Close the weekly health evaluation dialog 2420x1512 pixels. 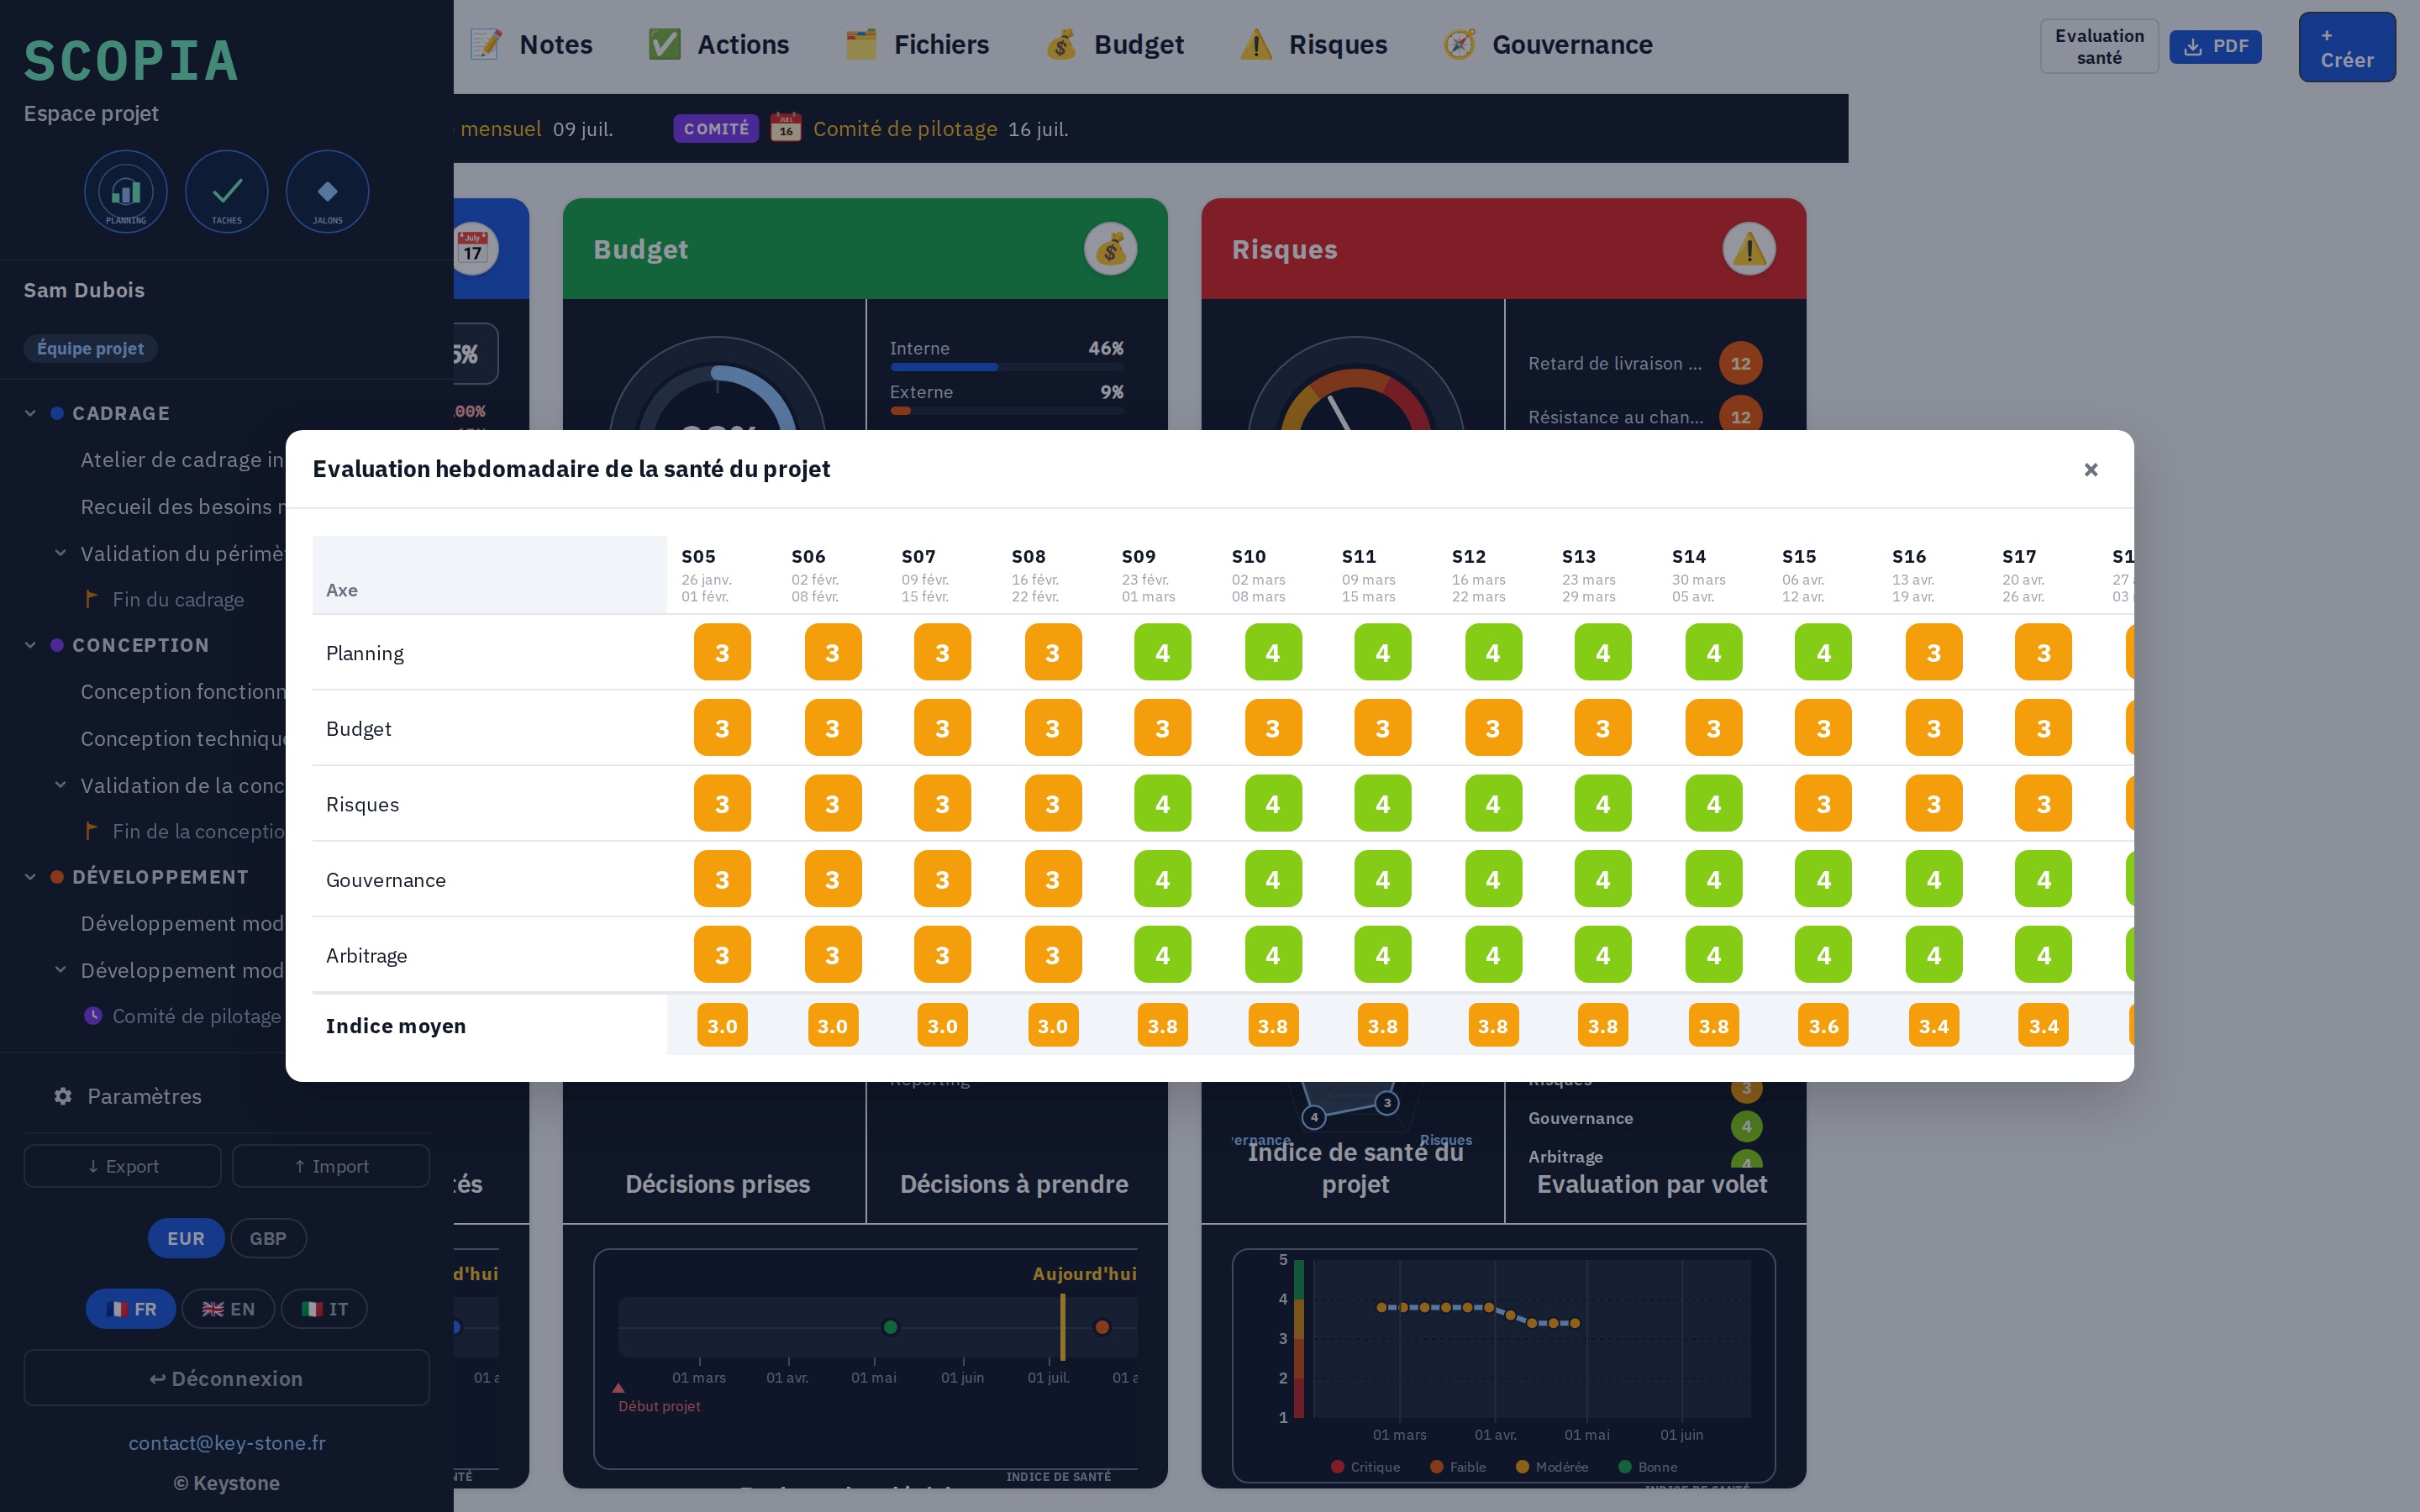tap(2090, 469)
